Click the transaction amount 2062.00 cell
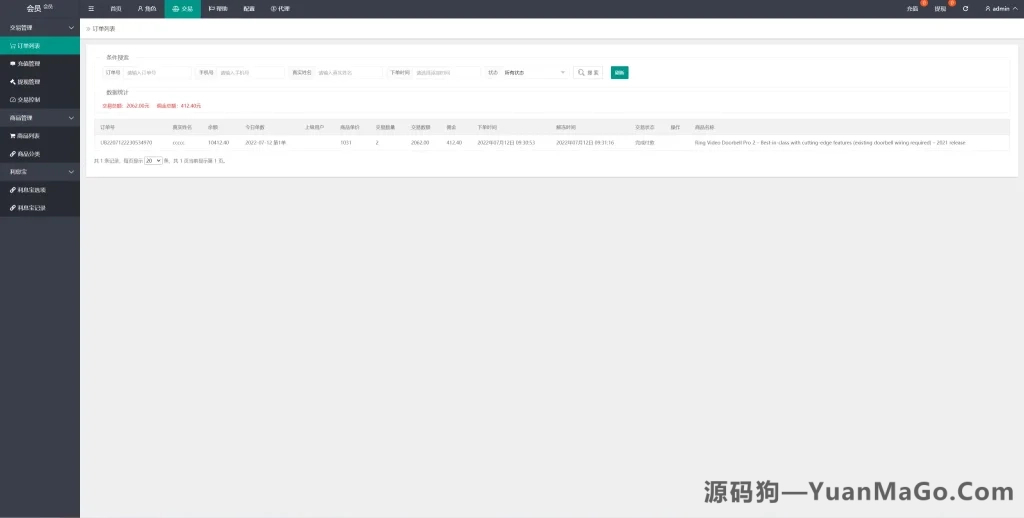The image size is (1024, 518). pos(420,142)
